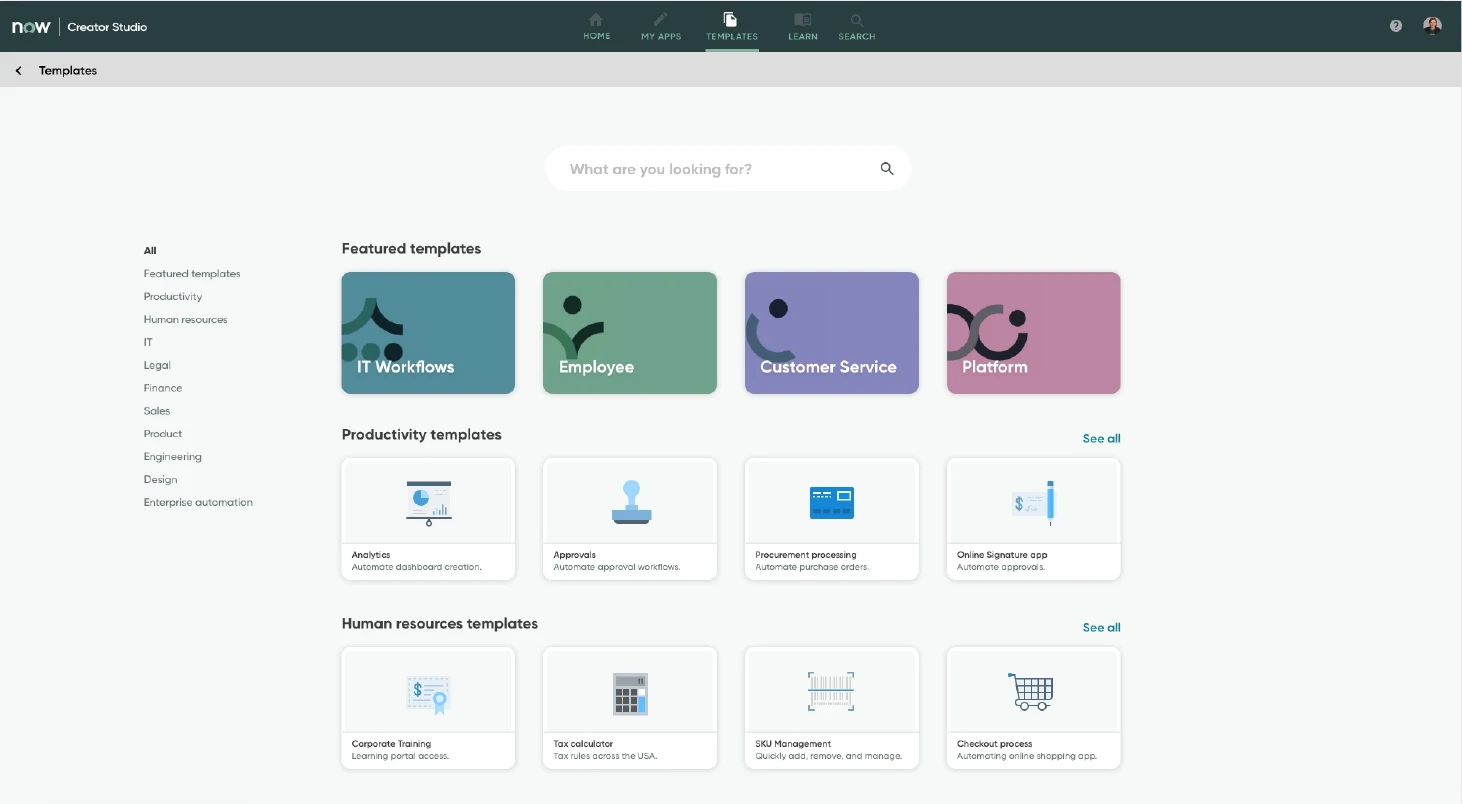Open the Procurement processing card icon
Screen dimensions: 1462x804
pos(832,502)
